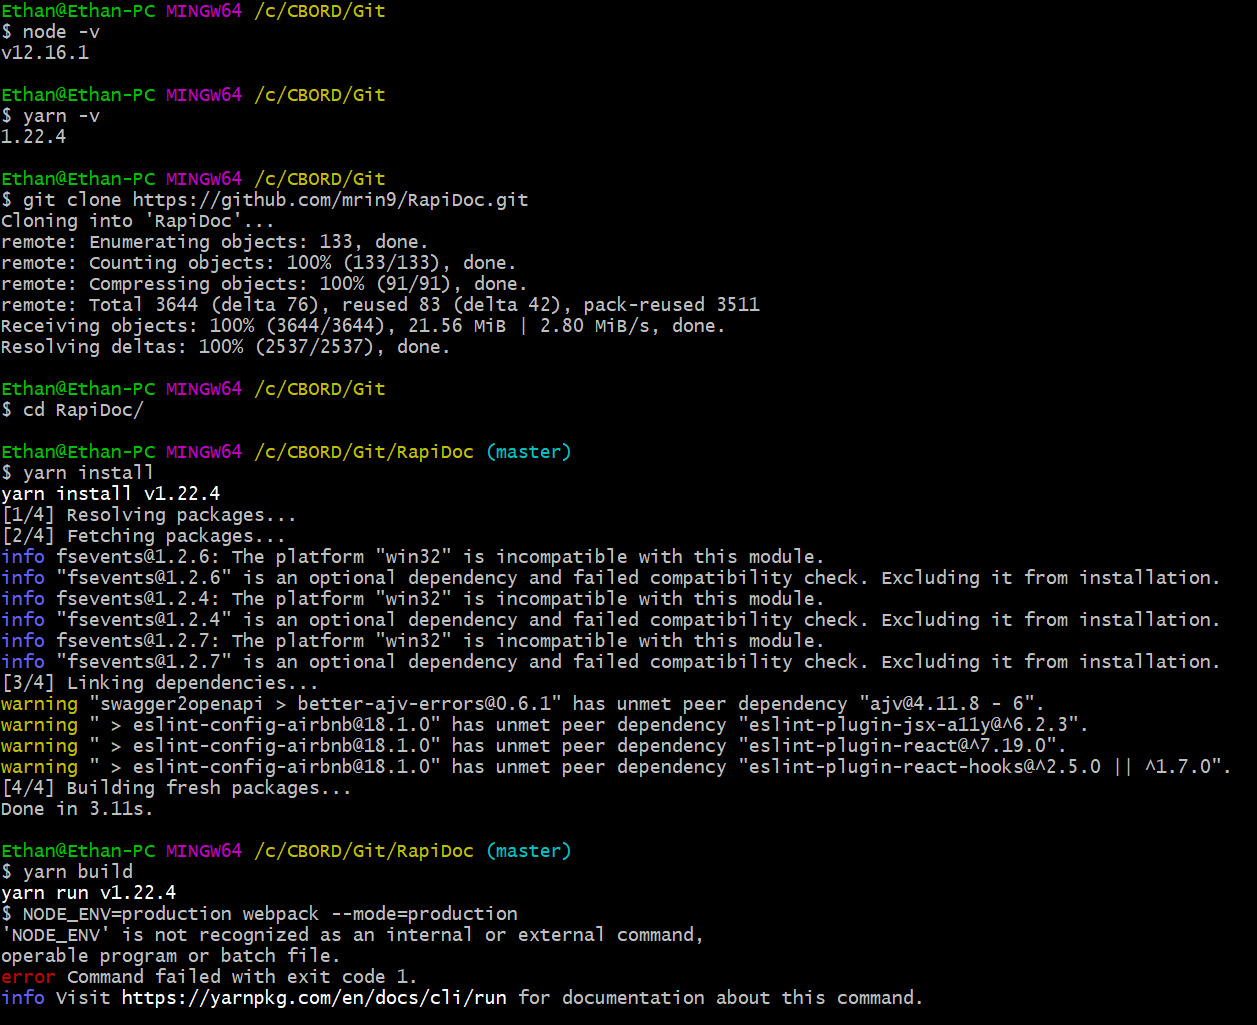The height and width of the screenshot is (1025, 1257).
Task: Click the GitHub RapiDoc.git URL
Action: pyautogui.click(x=330, y=200)
